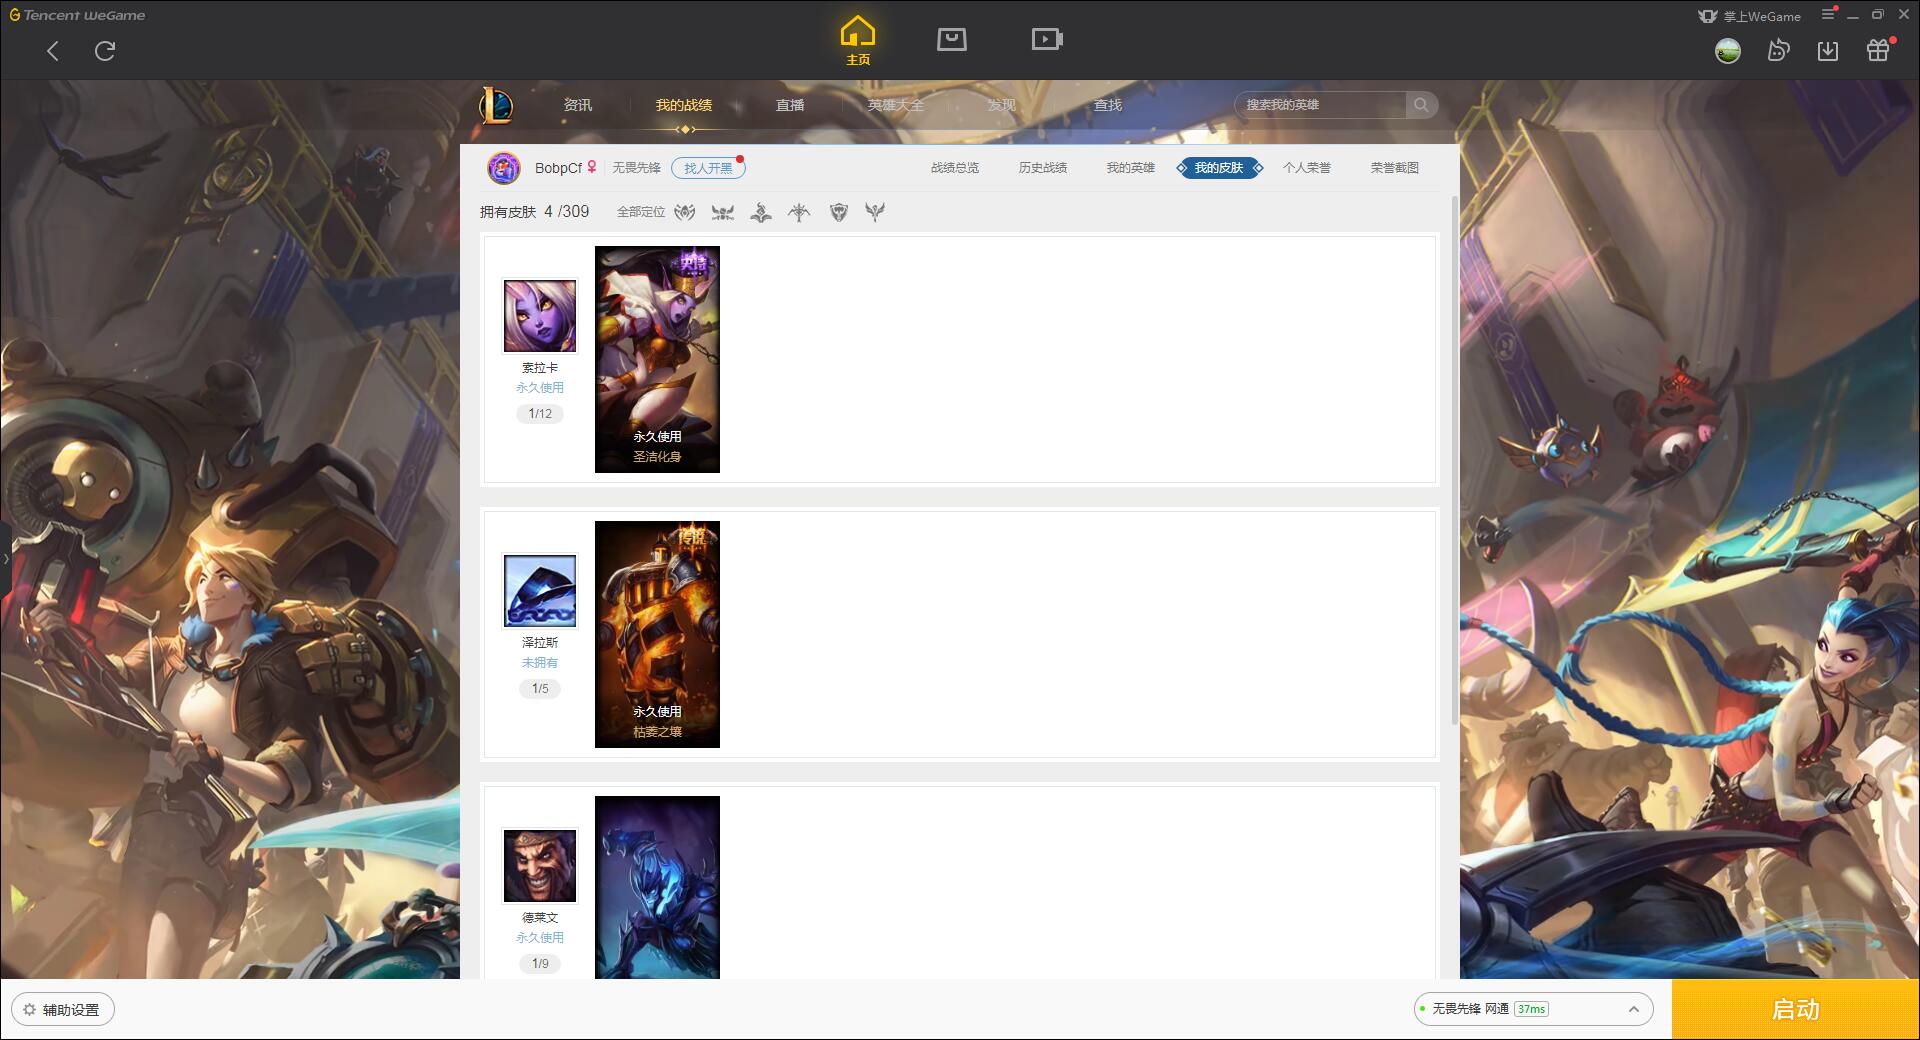1920x1040 pixels.
Task: Open the 查找 find tab
Action: (x=1108, y=105)
